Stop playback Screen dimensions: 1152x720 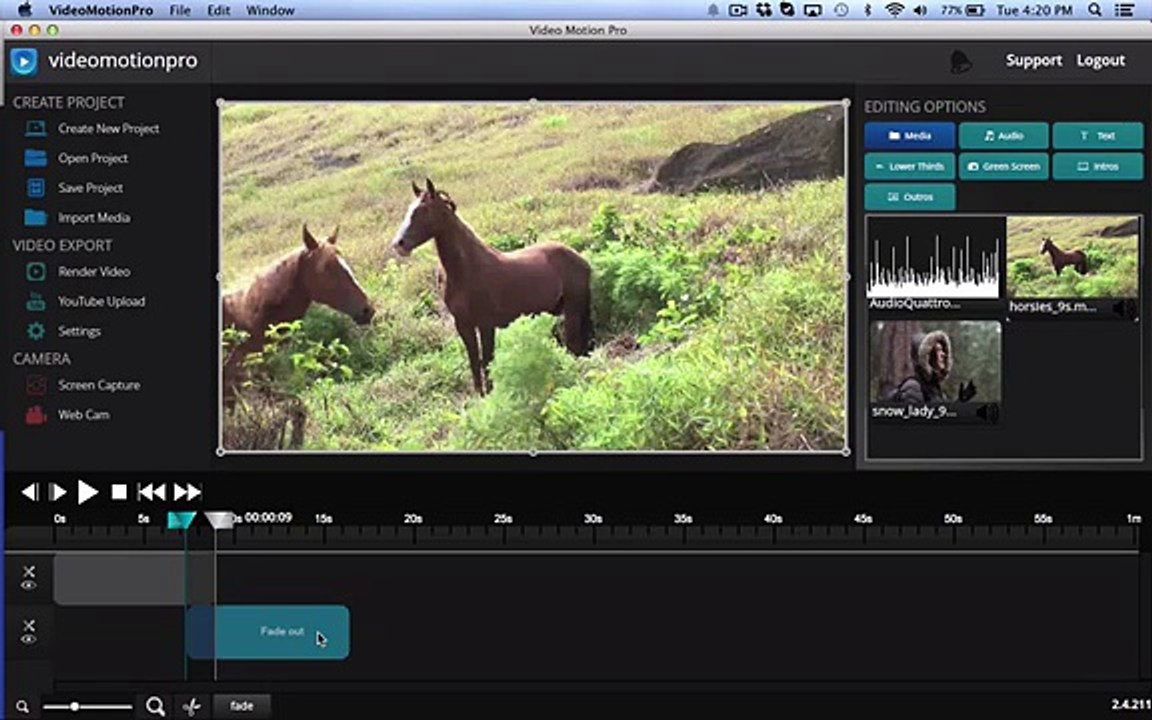pos(119,492)
